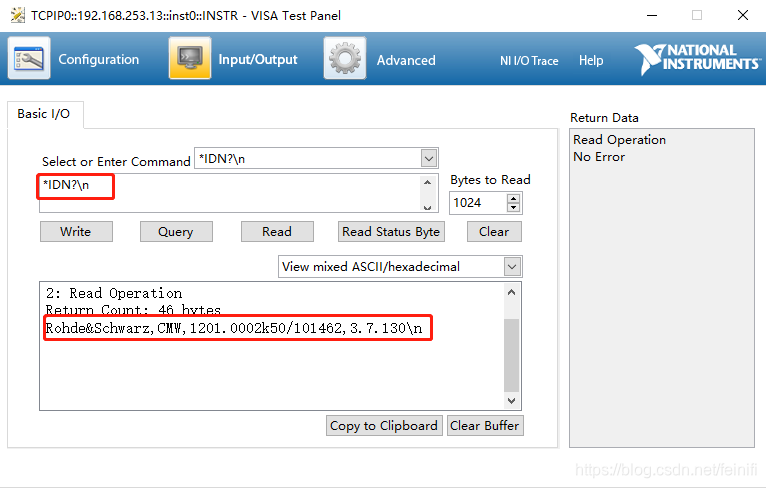This screenshot has width=766, height=488.
Task: Click the Rohde&Schwarz response line
Action: click(x=234, y=328)
